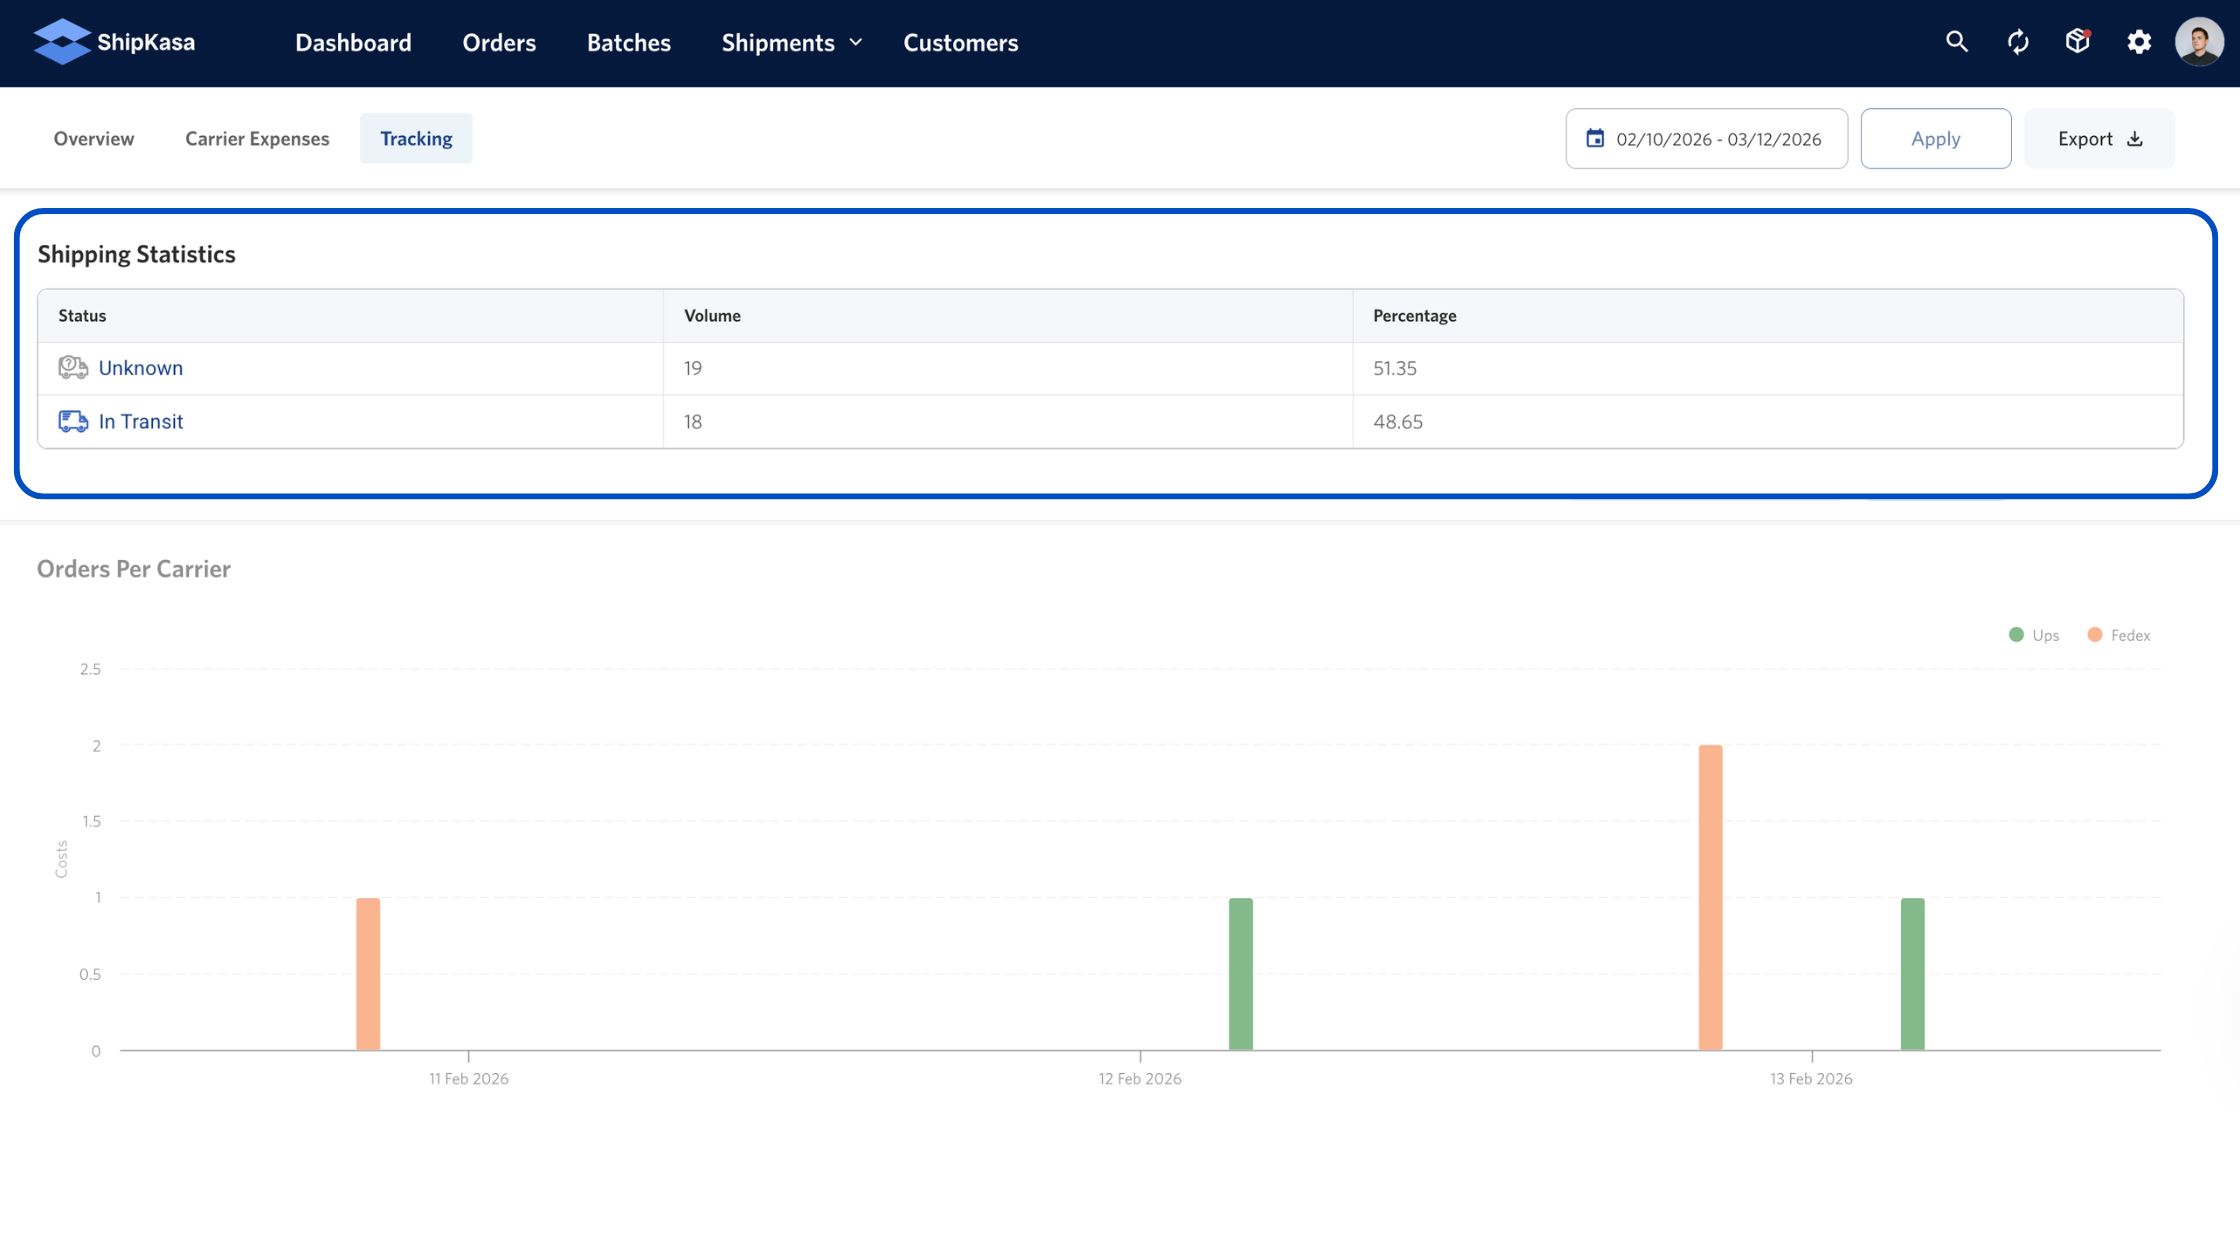Open the Unknown status link
The image size is (2240, 1260).
(x=141, y=368)
